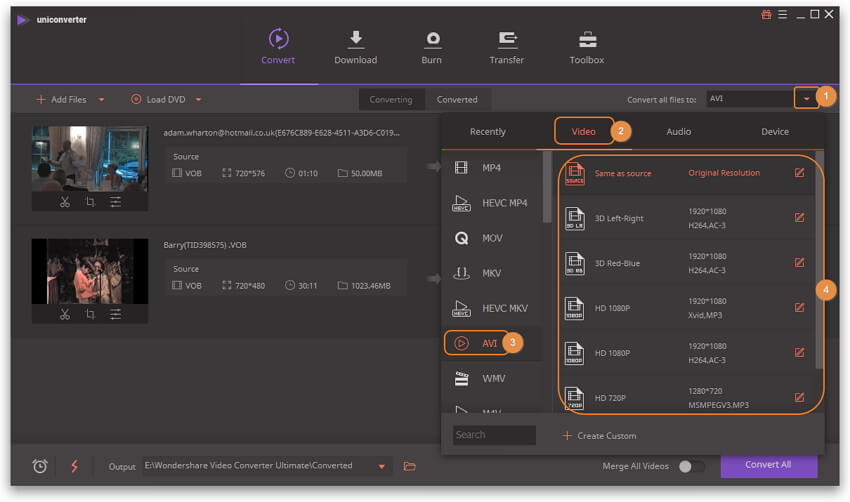This screenshot has height=502, width=850.
Task: Click the trim scissors icon under first video
Action: pos(65,202)
